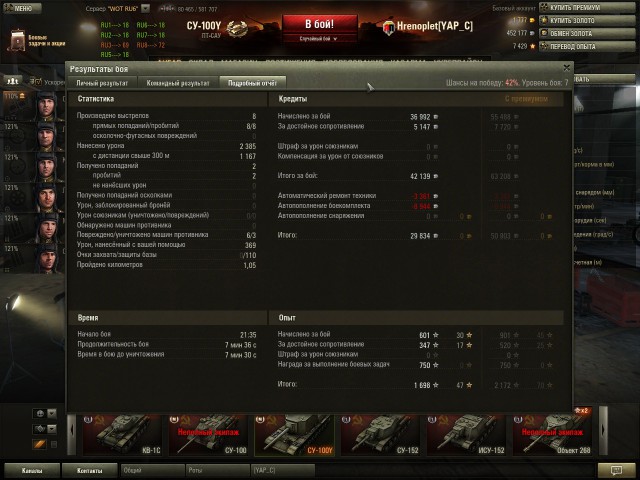The image size is (640, 480).
Task: Click the Шансы на победу: 42% text
Action: coord(482,83)
